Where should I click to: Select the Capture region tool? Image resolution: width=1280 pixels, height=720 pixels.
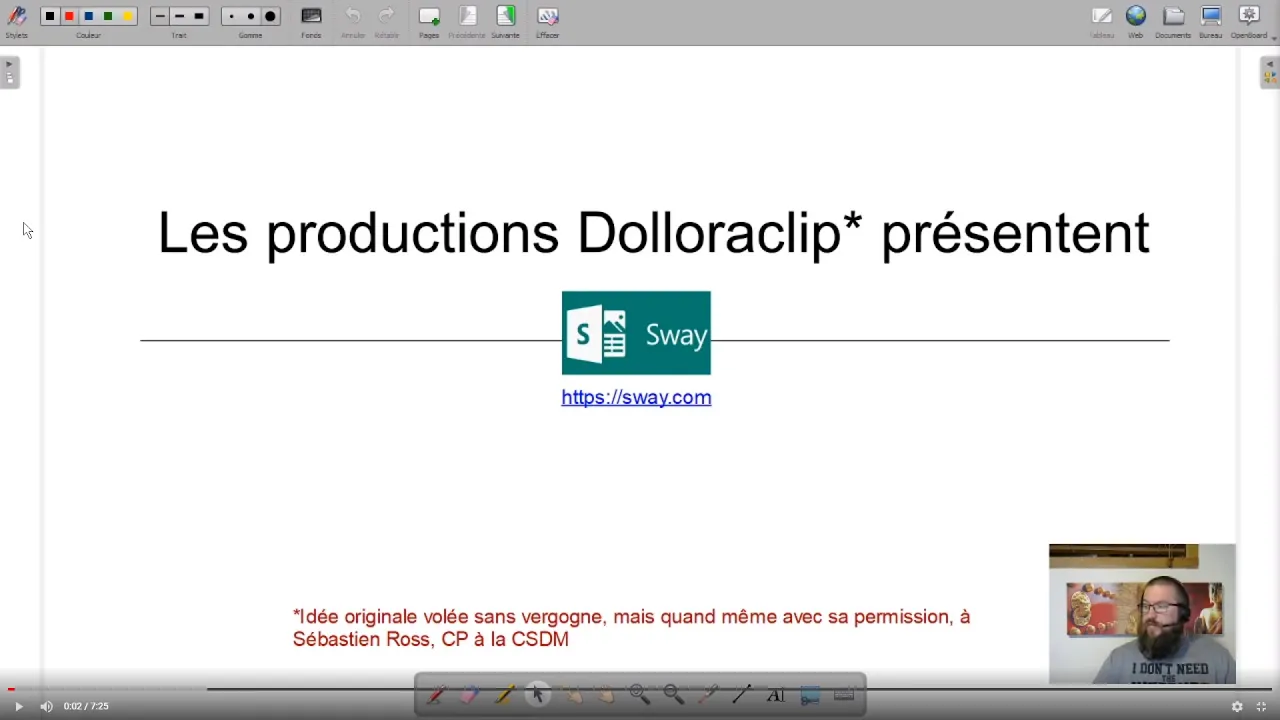pyautogui.click(x=810, y=694)
